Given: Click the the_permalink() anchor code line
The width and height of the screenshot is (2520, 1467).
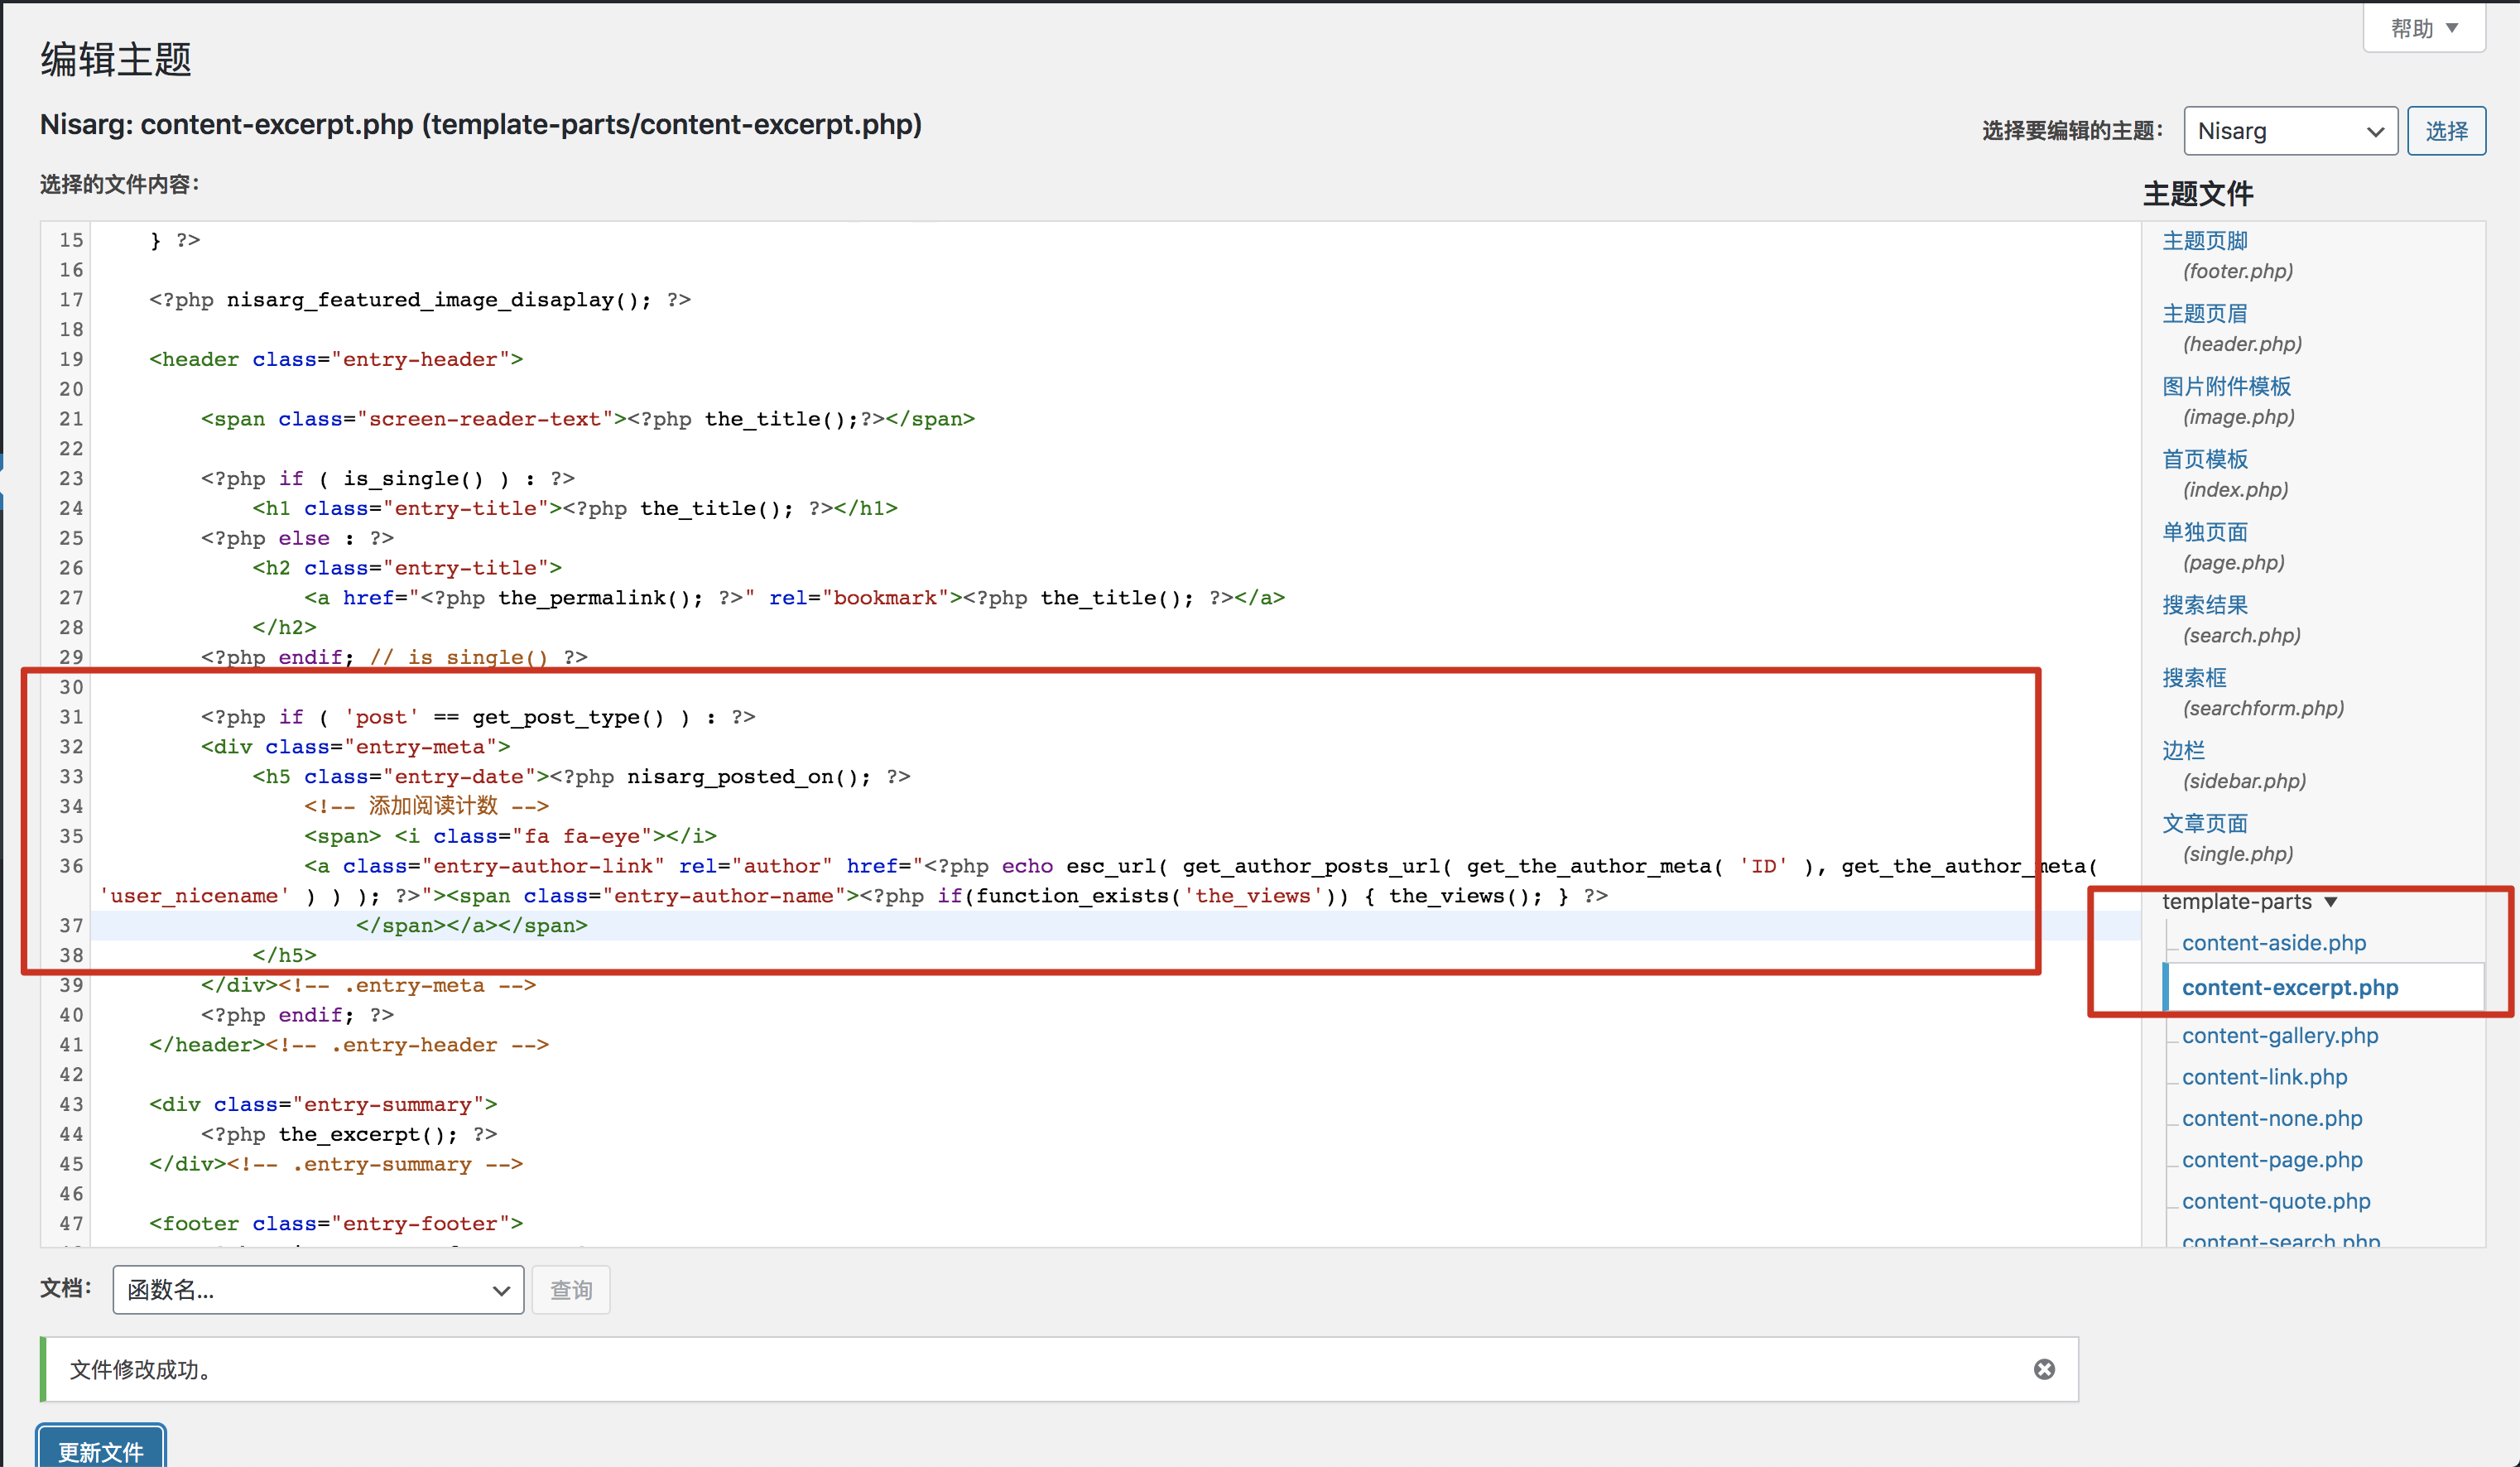Looking at the screenshot, I should pos(794,598).
